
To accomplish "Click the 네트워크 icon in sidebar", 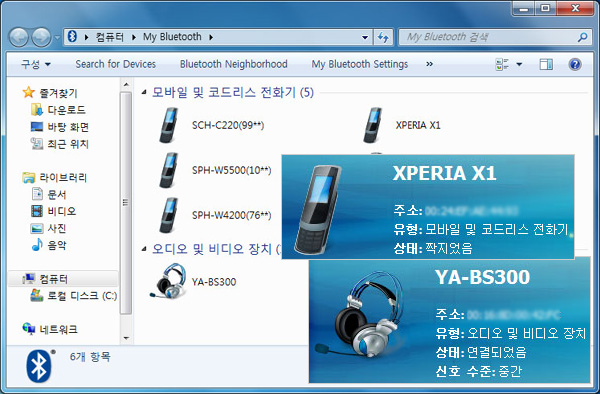I will [29, 329].
